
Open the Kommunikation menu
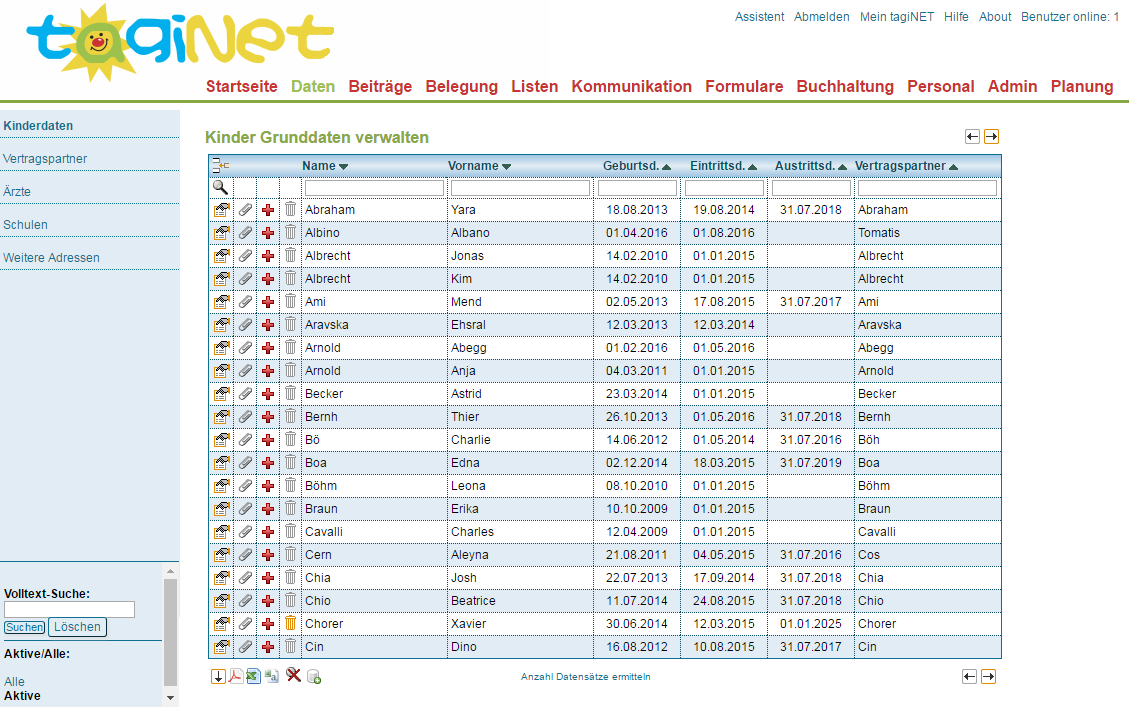click(631, 86)
